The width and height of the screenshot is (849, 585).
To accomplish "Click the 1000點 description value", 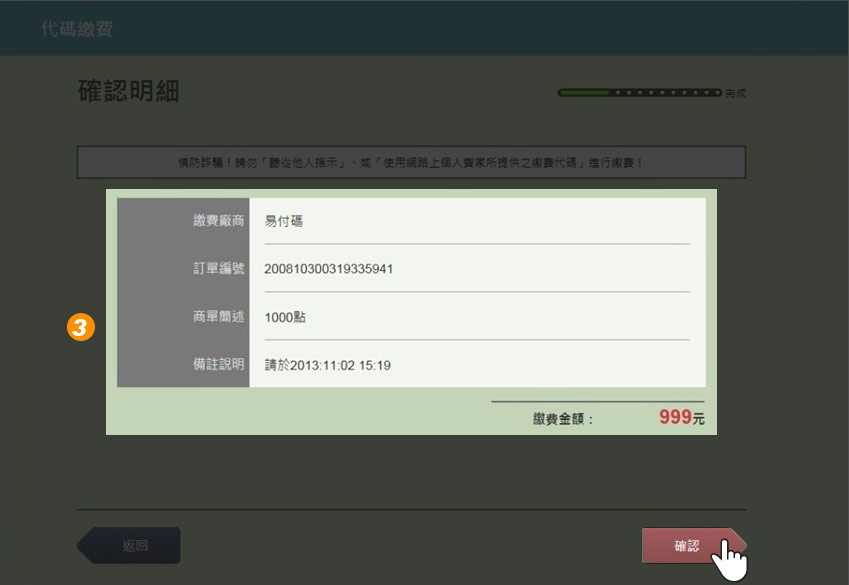I will (285, 317).
